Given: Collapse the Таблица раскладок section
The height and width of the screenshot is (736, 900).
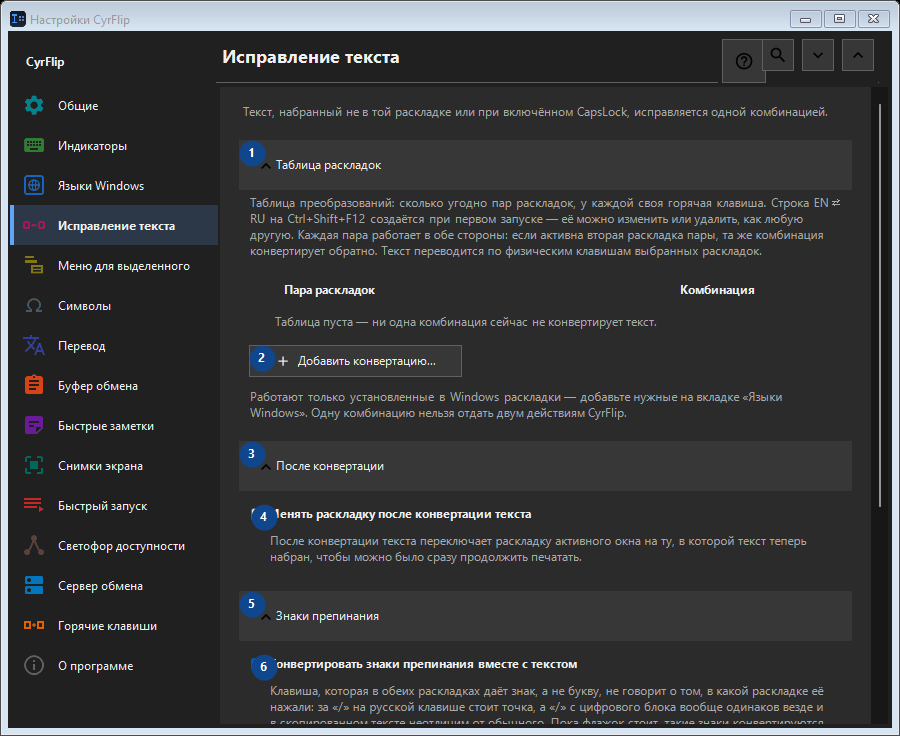Looking at the screenshot, I should click(545, 165).
